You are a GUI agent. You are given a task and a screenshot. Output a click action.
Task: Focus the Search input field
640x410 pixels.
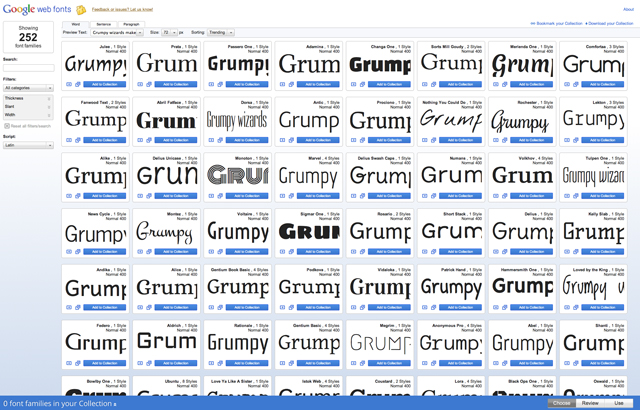(x=29, y=68)
